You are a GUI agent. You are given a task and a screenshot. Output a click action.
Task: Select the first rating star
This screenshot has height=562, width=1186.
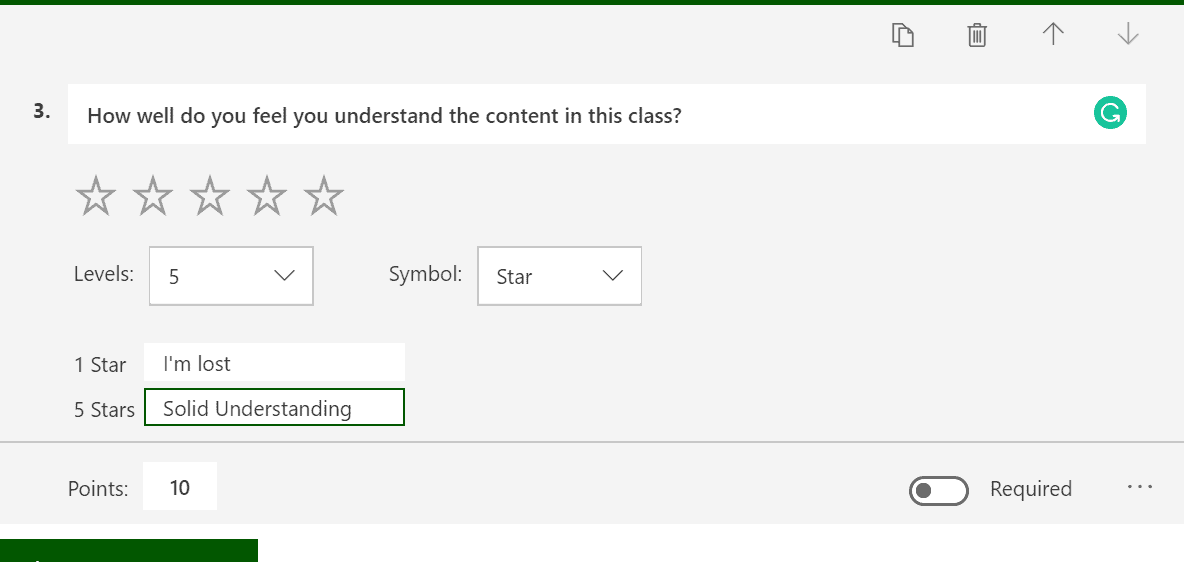(x=96, y=195)
